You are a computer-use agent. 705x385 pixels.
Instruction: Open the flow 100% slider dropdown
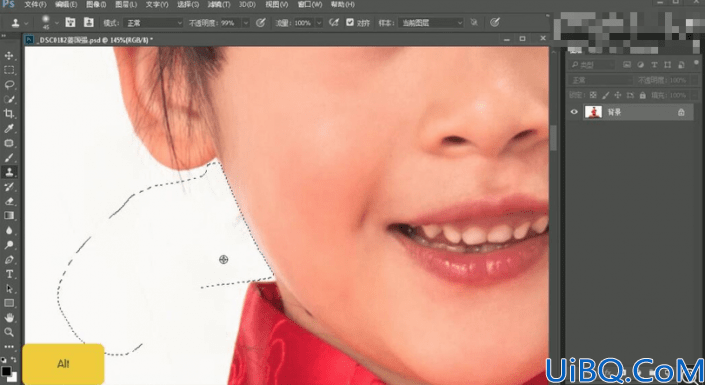[x=319, y=23]
